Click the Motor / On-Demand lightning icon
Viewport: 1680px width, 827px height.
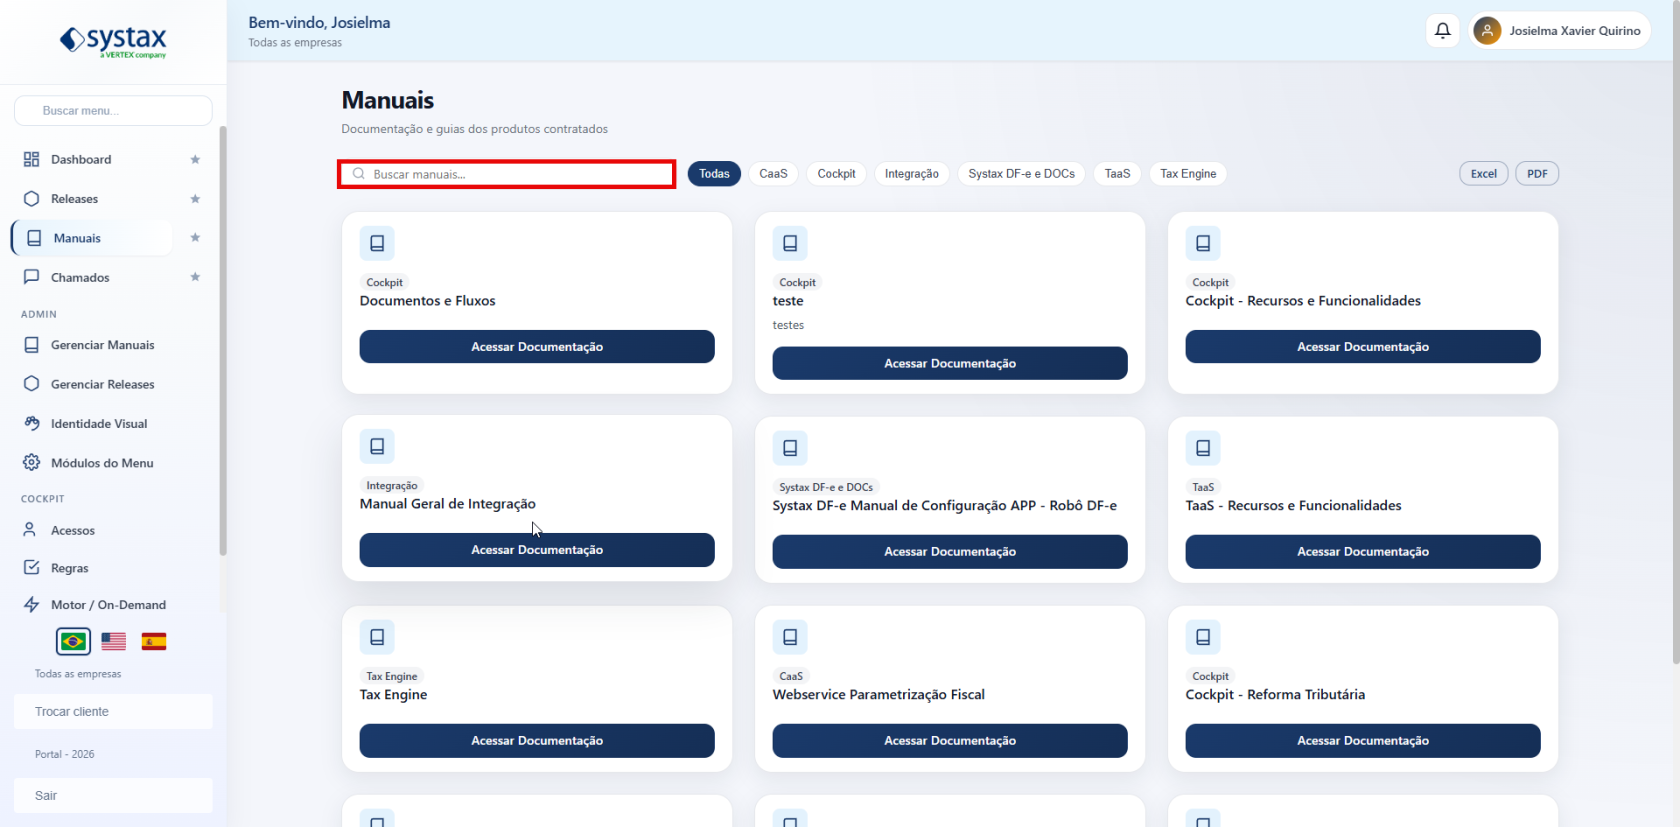(32, 605)
